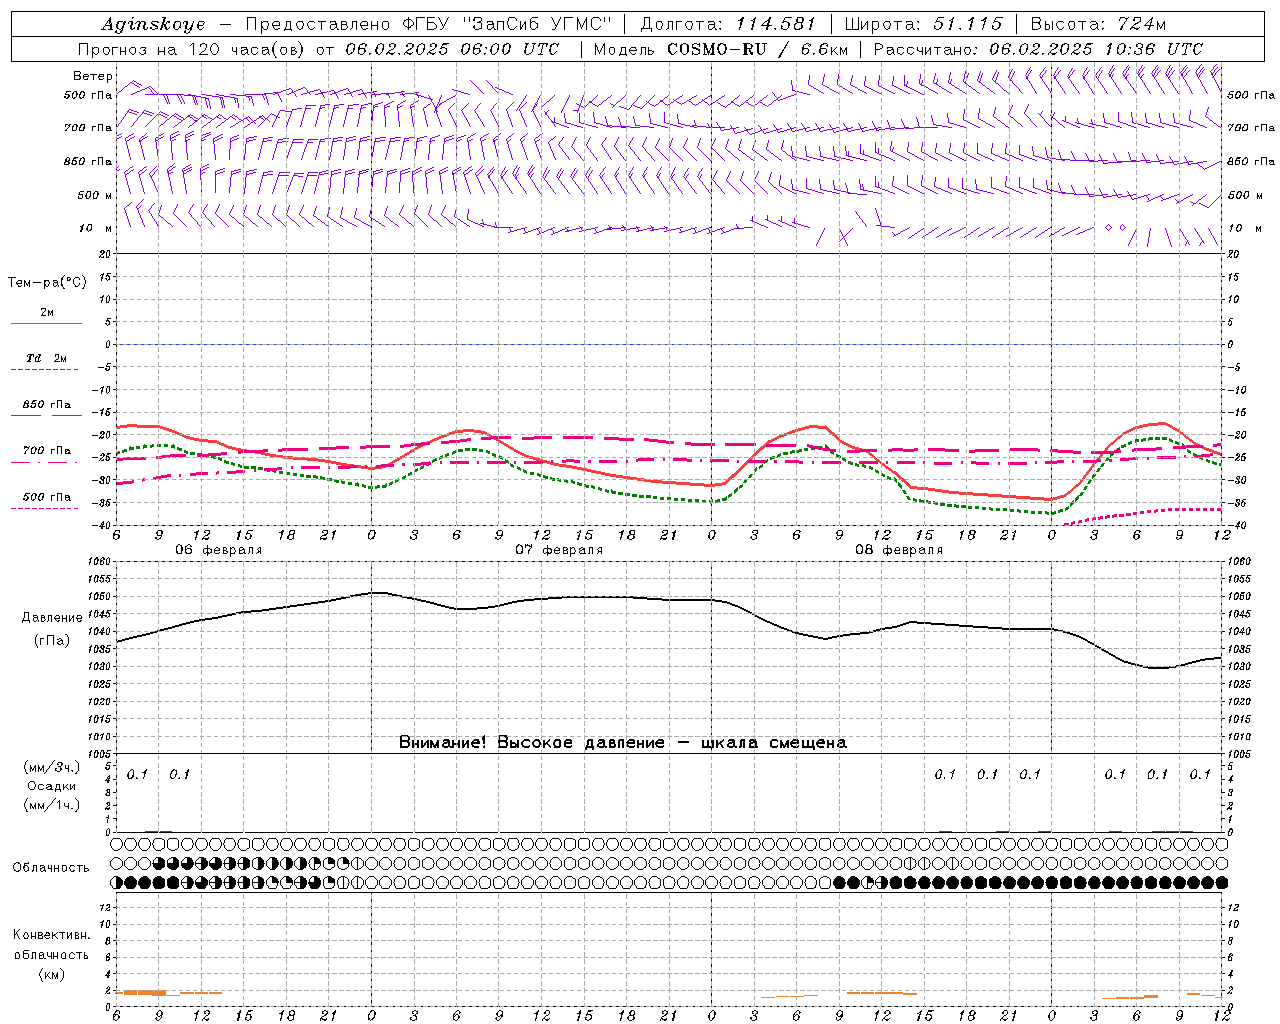The height and width of the screenshot is (1024, 1280).
Task: Click the "Ветер" wind panel label
Action: pyautogui.click(x=93, y=76)
